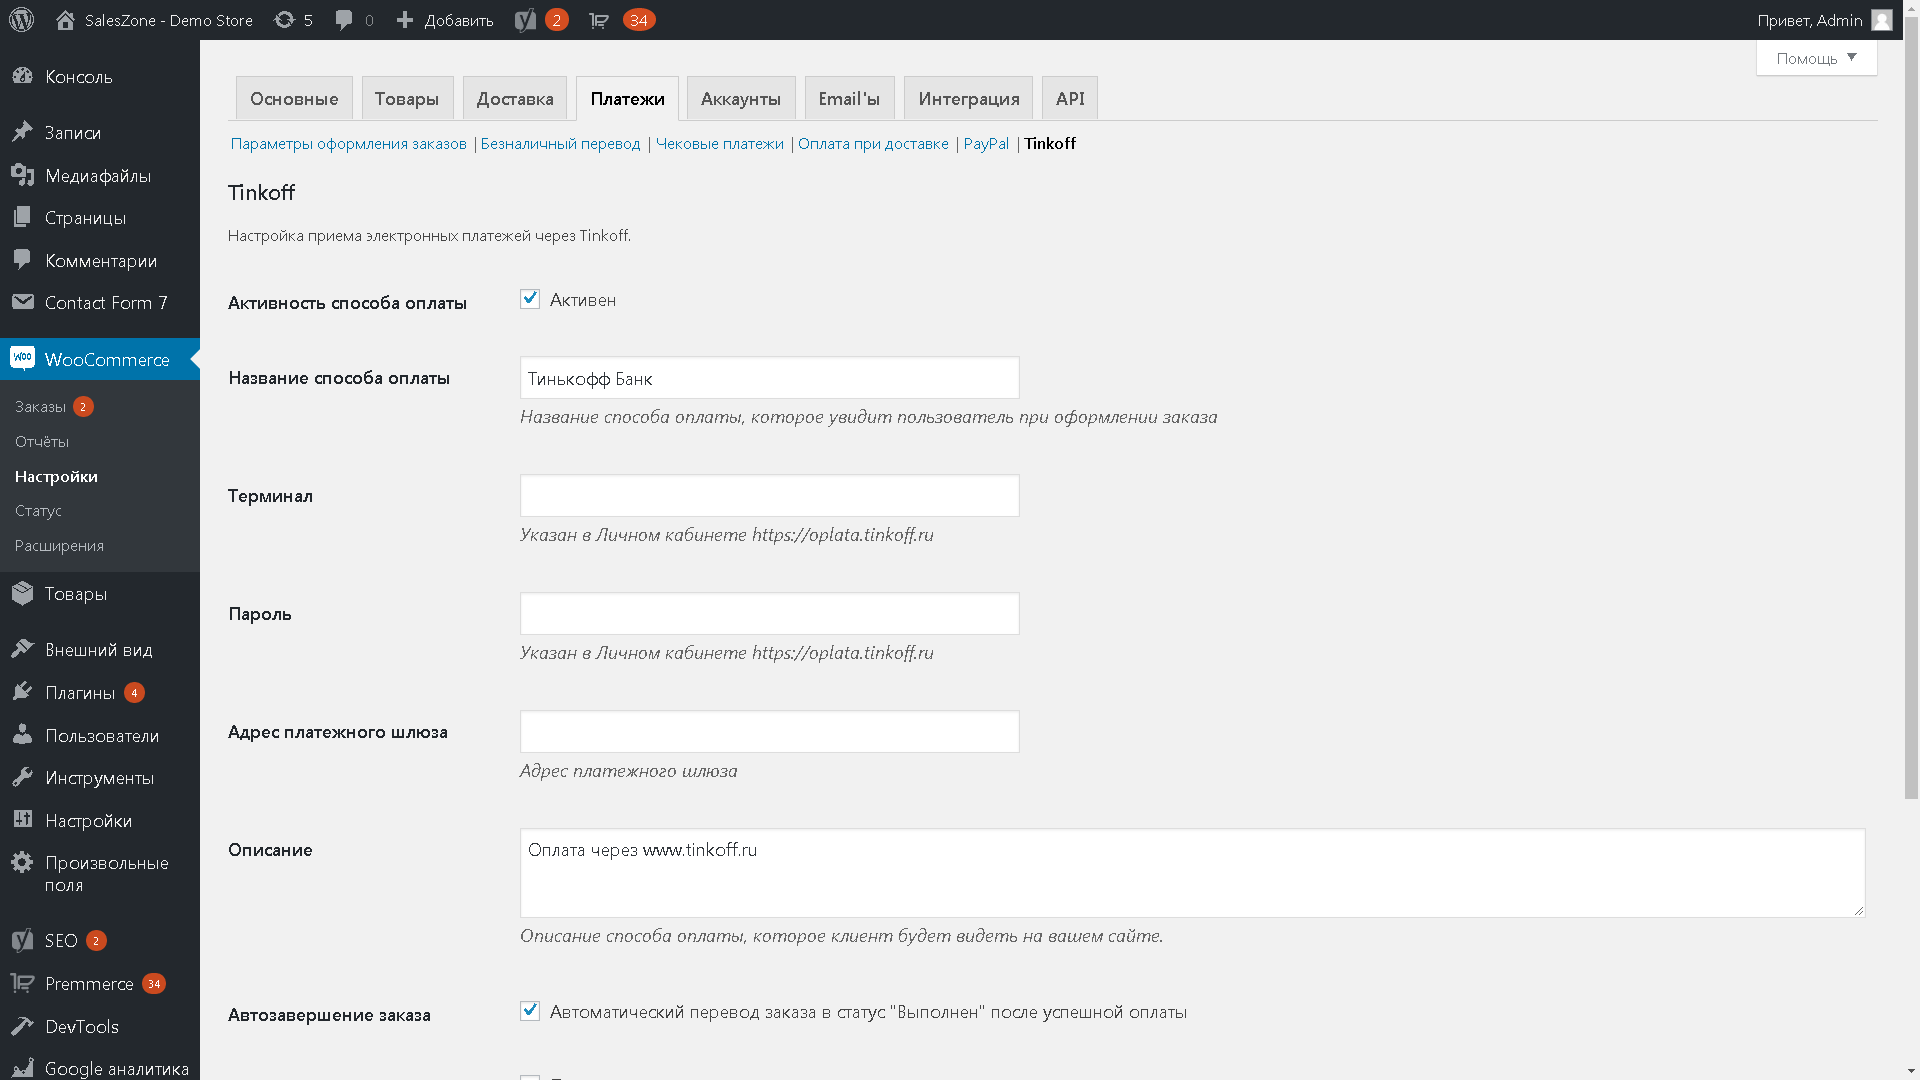Screen dimensions: 1920x1080
Task: Click the Привет, Admin account text
Action: (x=1809, y=20)
